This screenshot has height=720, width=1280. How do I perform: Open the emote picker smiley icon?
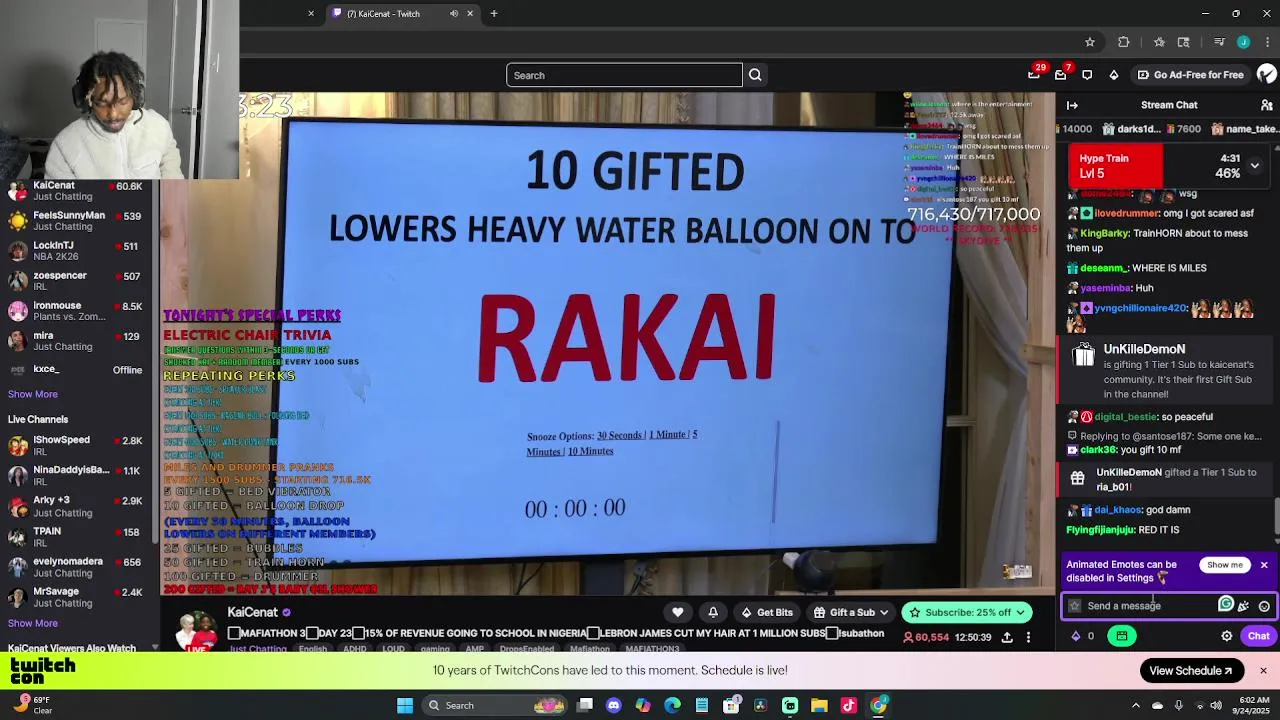coord(1264,606)
